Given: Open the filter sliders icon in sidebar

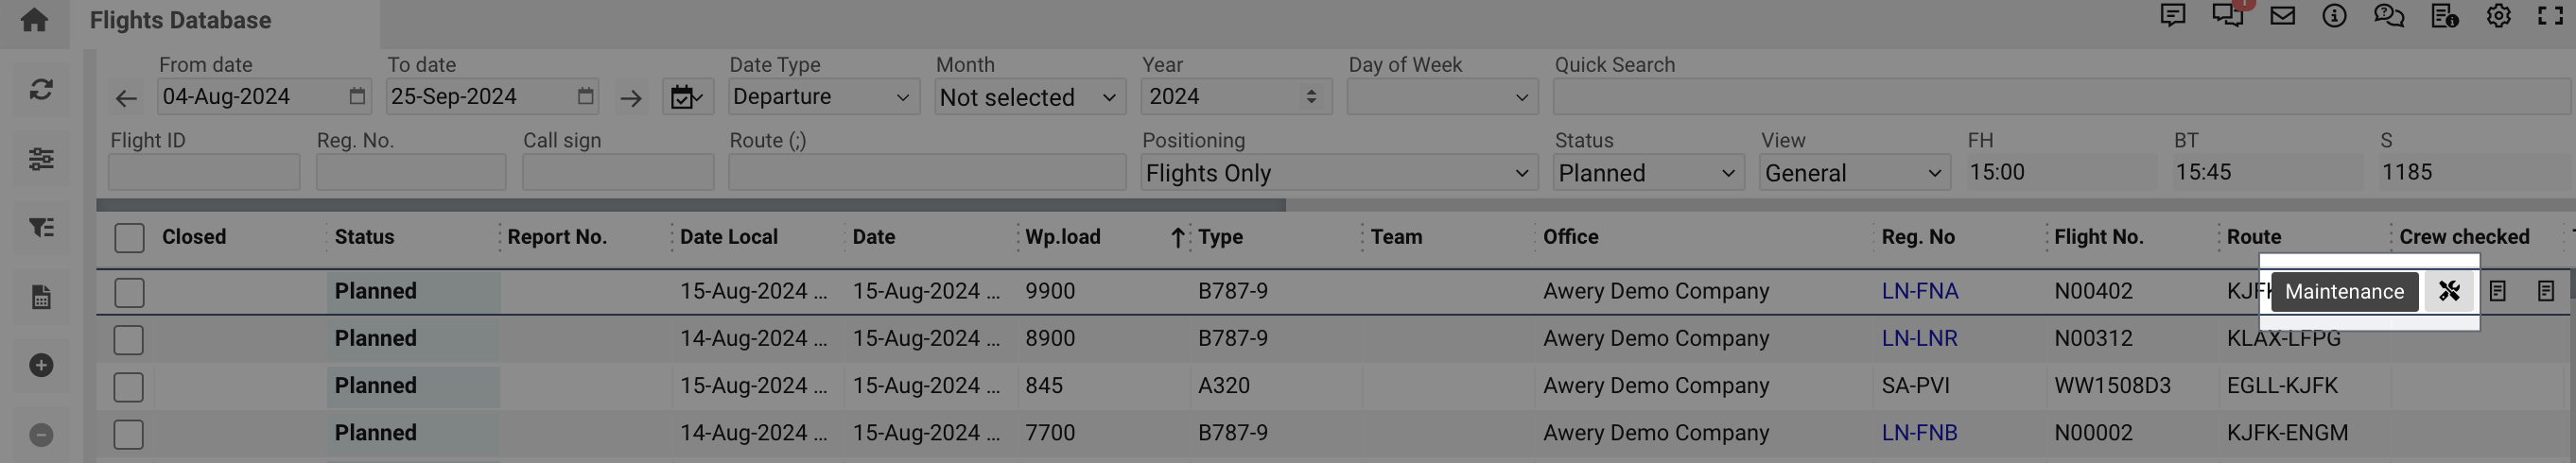Looking at the screenshot, I should pos(41,159).
